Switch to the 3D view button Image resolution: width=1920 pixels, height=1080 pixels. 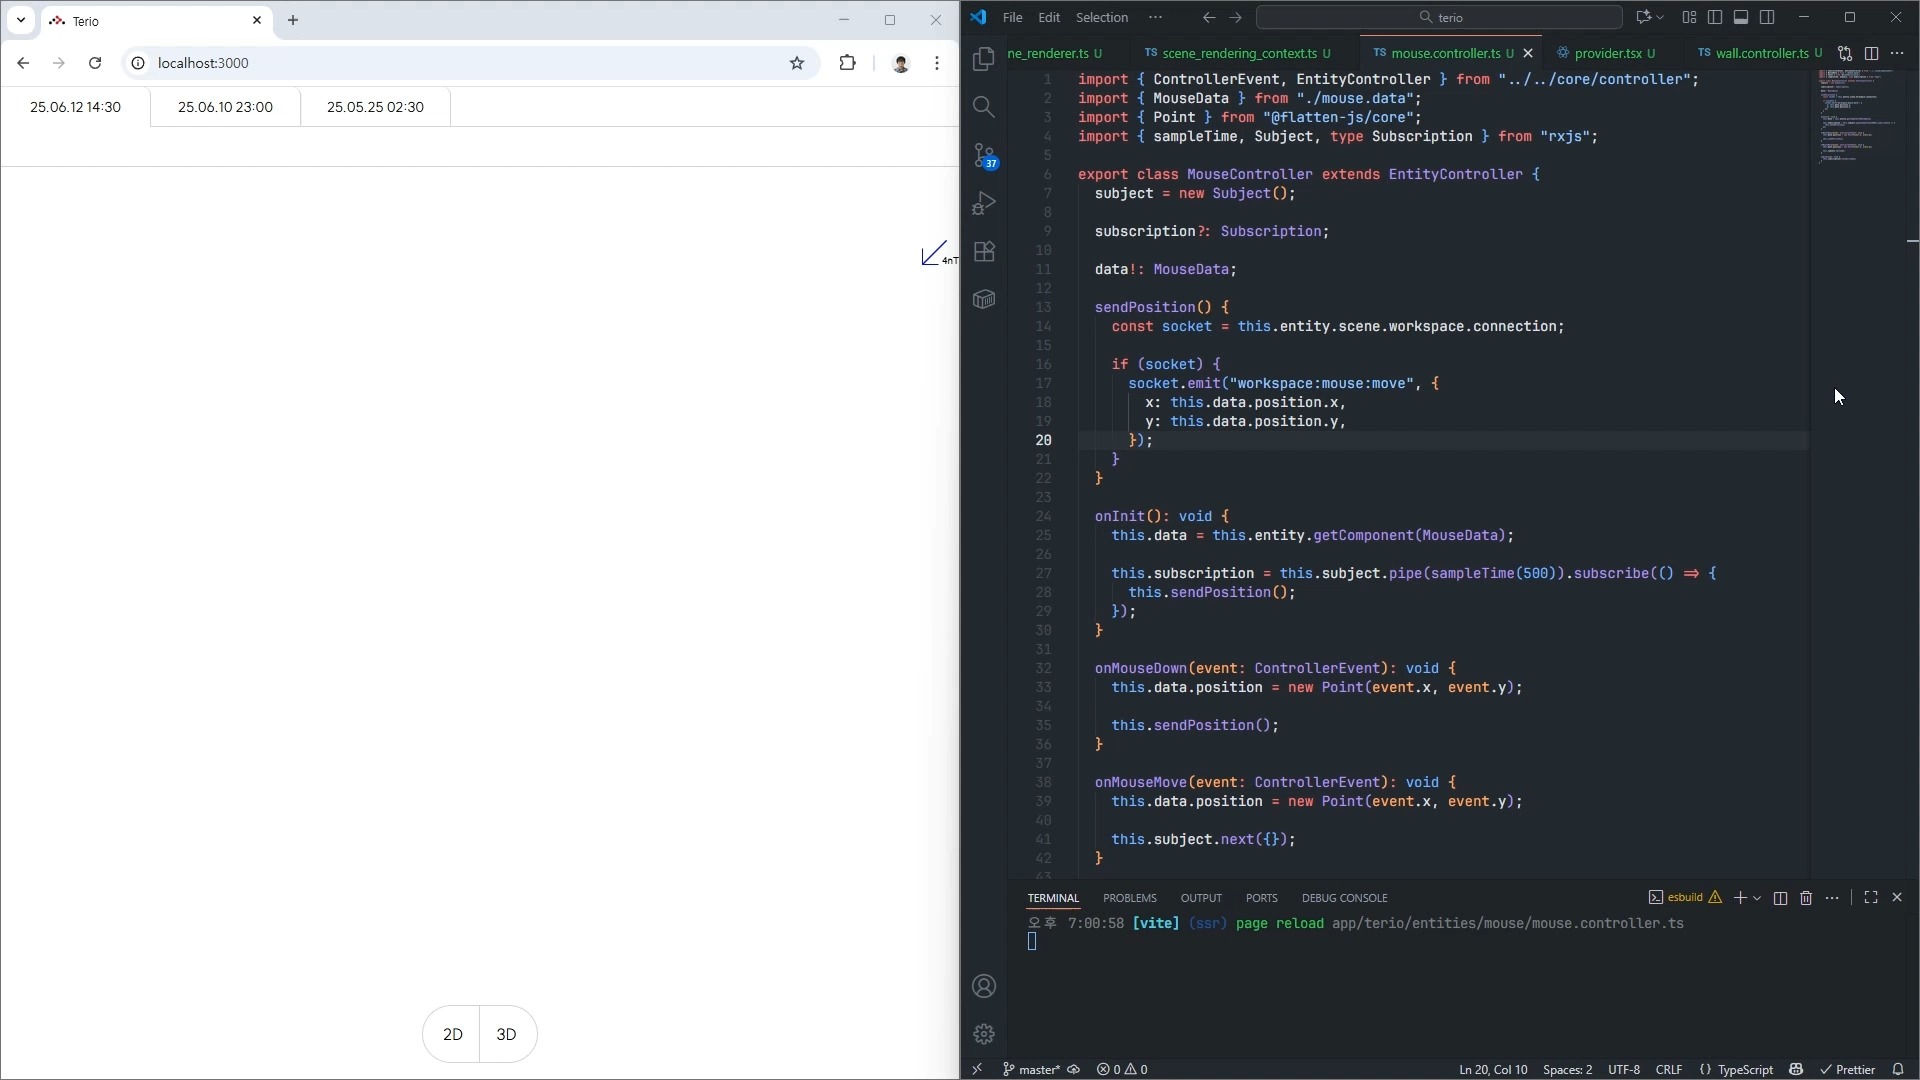[x=507, y=1034]
